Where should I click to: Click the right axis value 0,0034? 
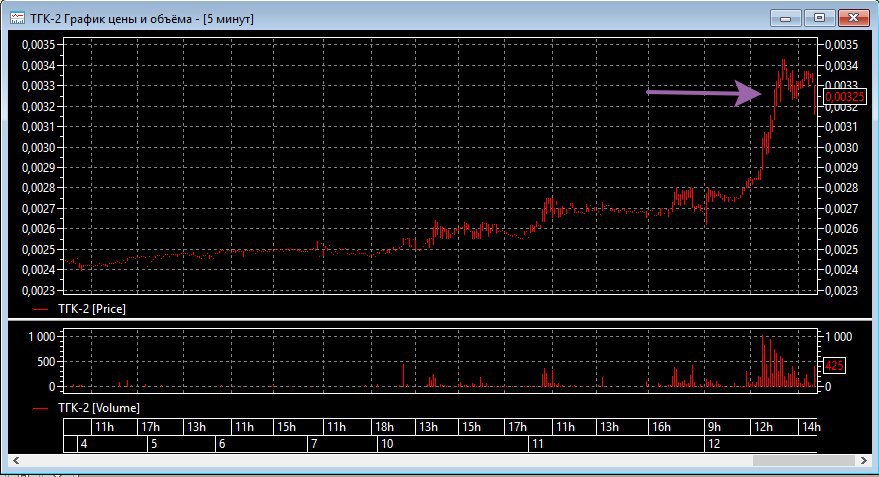[841, 66]
